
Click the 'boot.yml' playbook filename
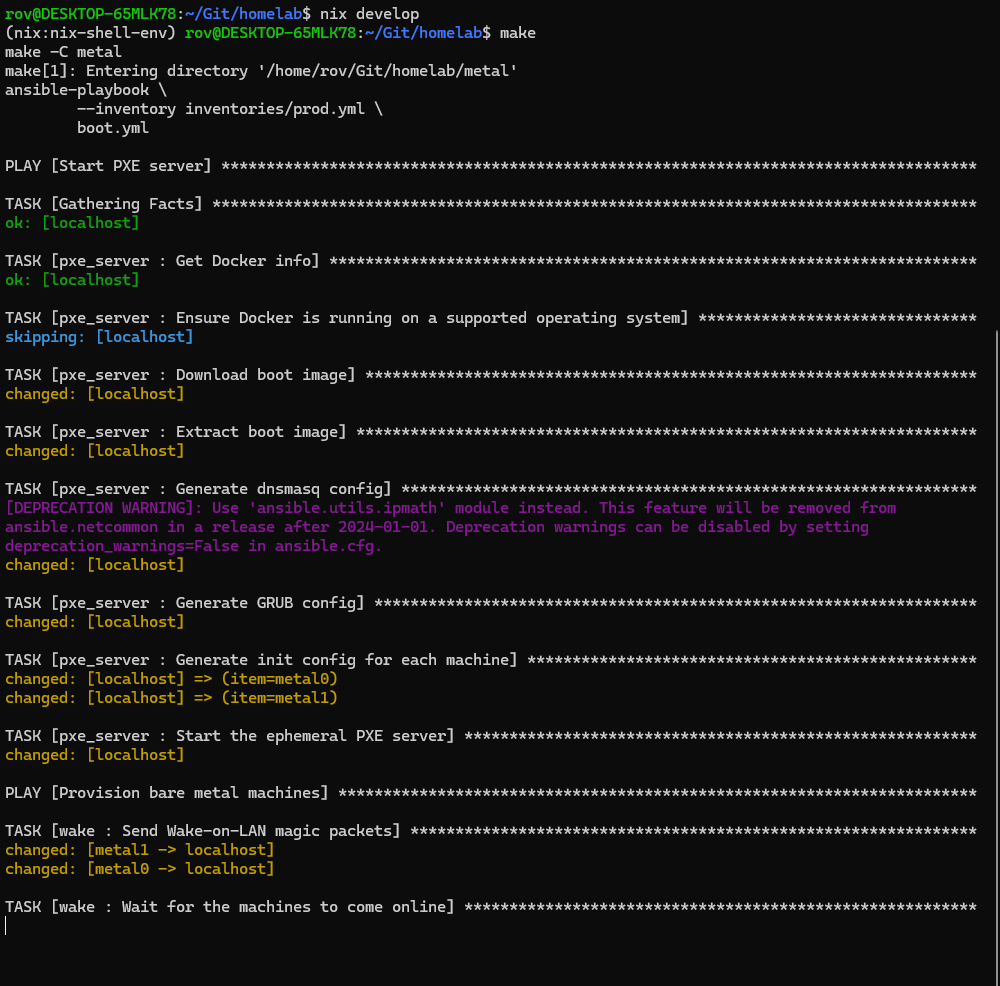pos(112,127)
